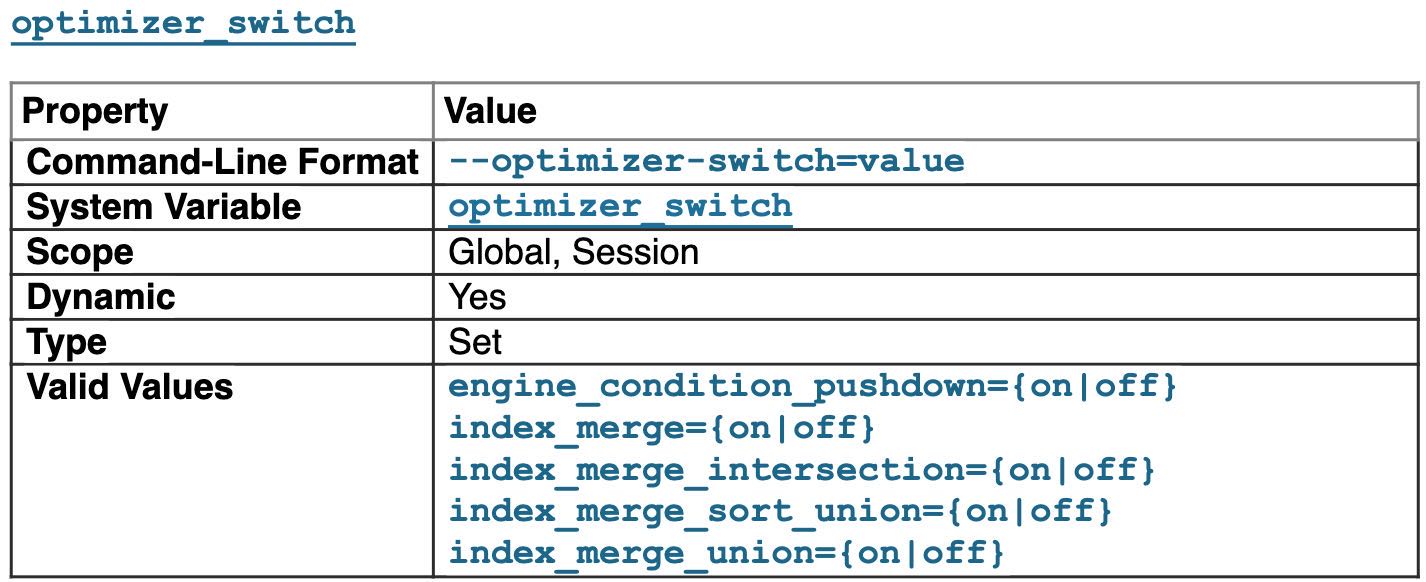
Task: Click the Property column header
Action: click(95, 111)
